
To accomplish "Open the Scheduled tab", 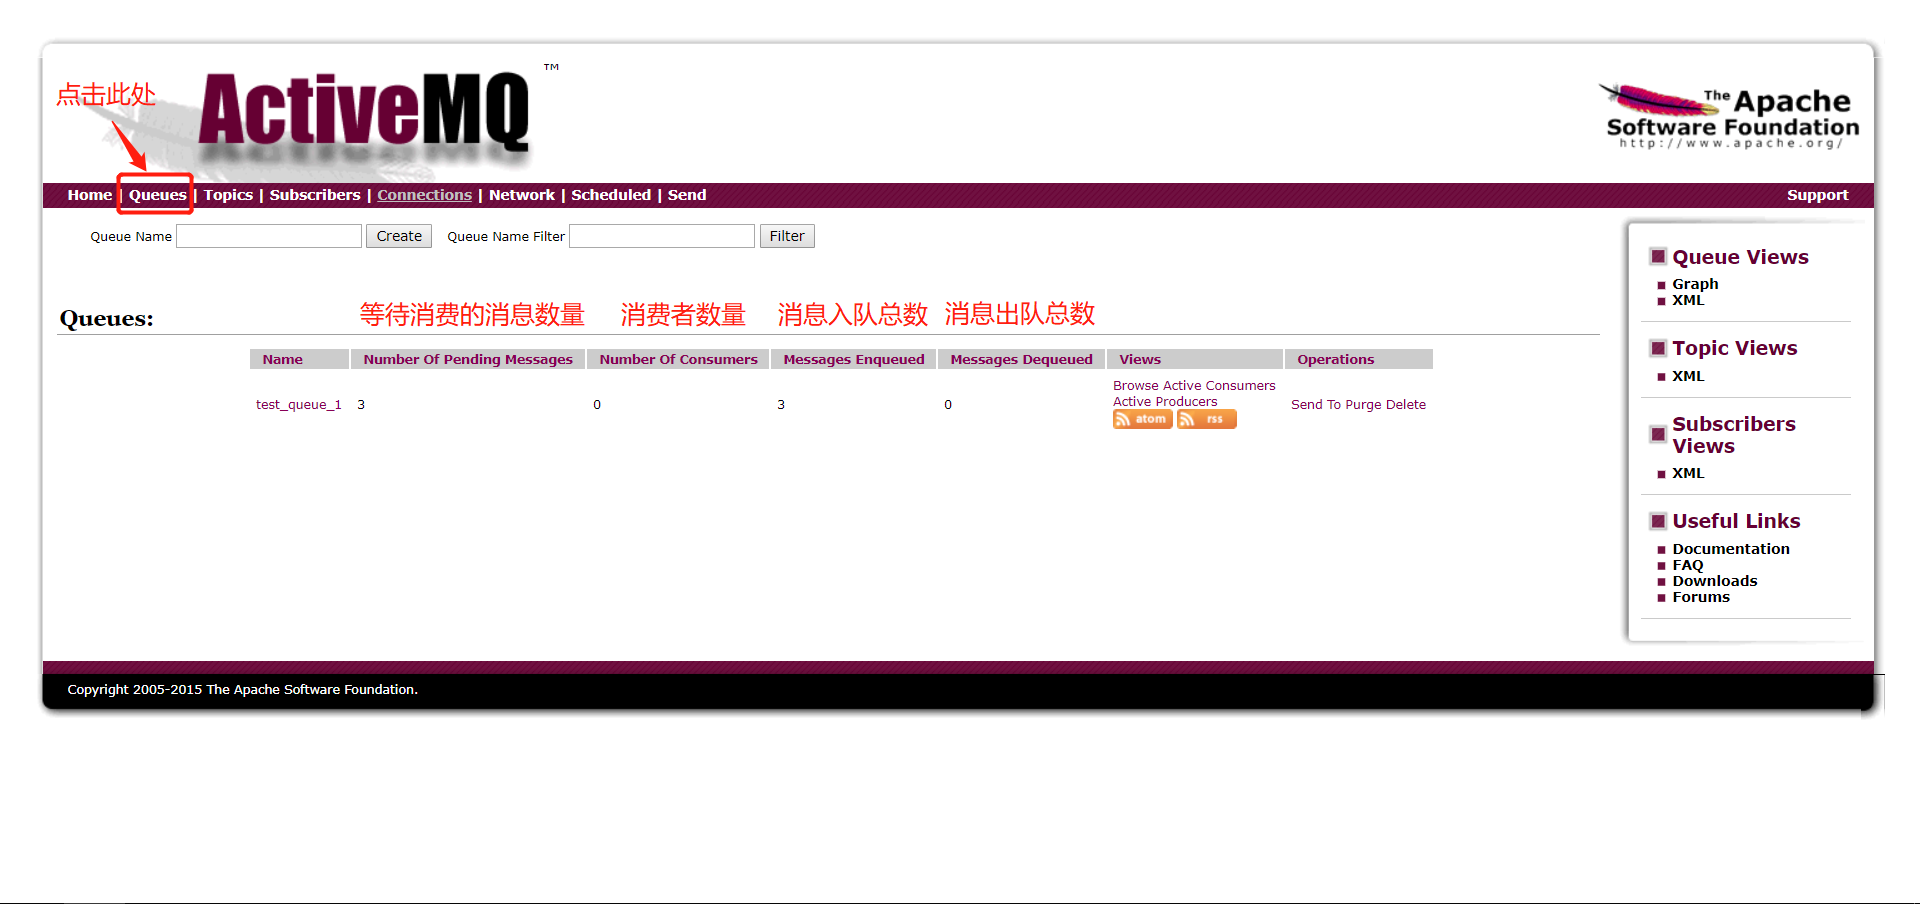I will 611,195.
